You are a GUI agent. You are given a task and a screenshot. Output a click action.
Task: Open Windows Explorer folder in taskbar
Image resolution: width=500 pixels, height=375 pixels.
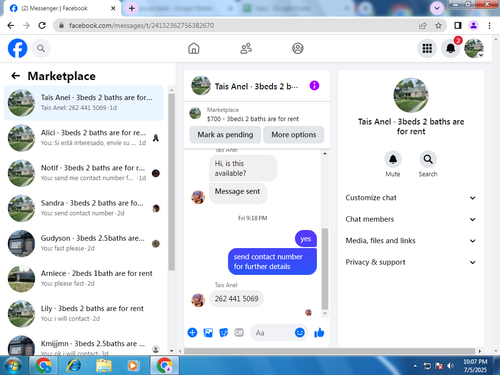[x=104, y=366]
